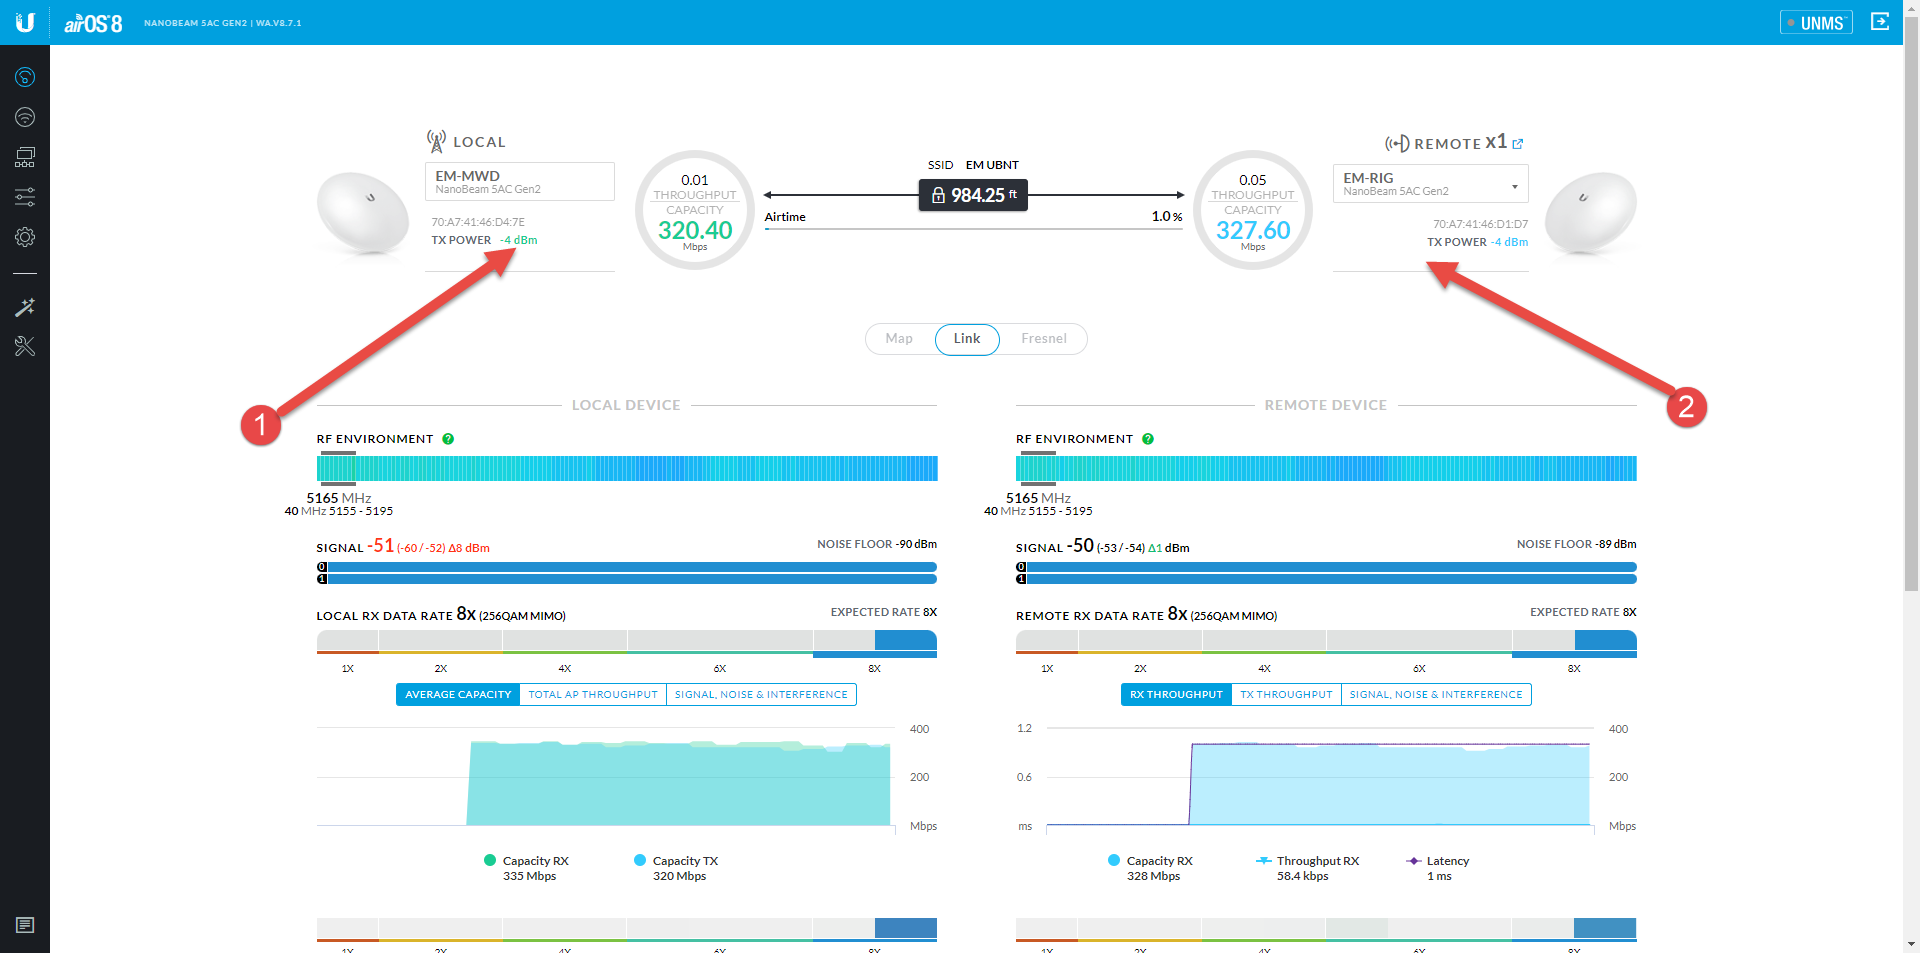The image size is (1920, 953).
Task: Click the remote station icon
Action: point(1397,144)
